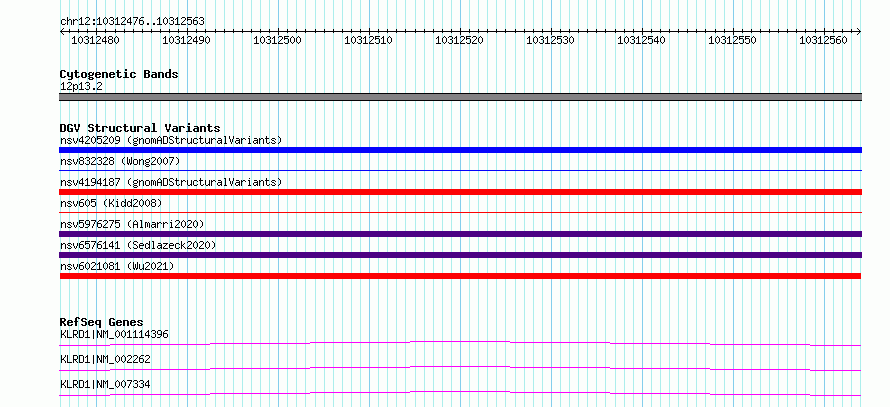Click the DGV Structural Variants track title
The height and width of the screenshot is (407, 890).
(x=140, y=128)
